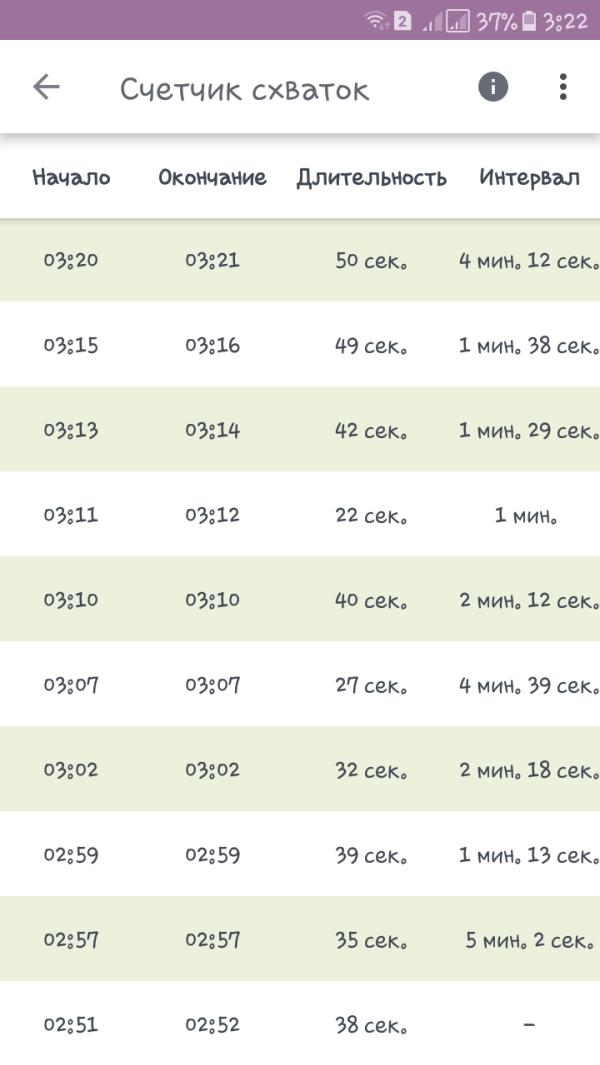Tap the 1 мин. 29 сек. interval
This screenshot has height=1065, width=600.
click(x=529, y=431)
